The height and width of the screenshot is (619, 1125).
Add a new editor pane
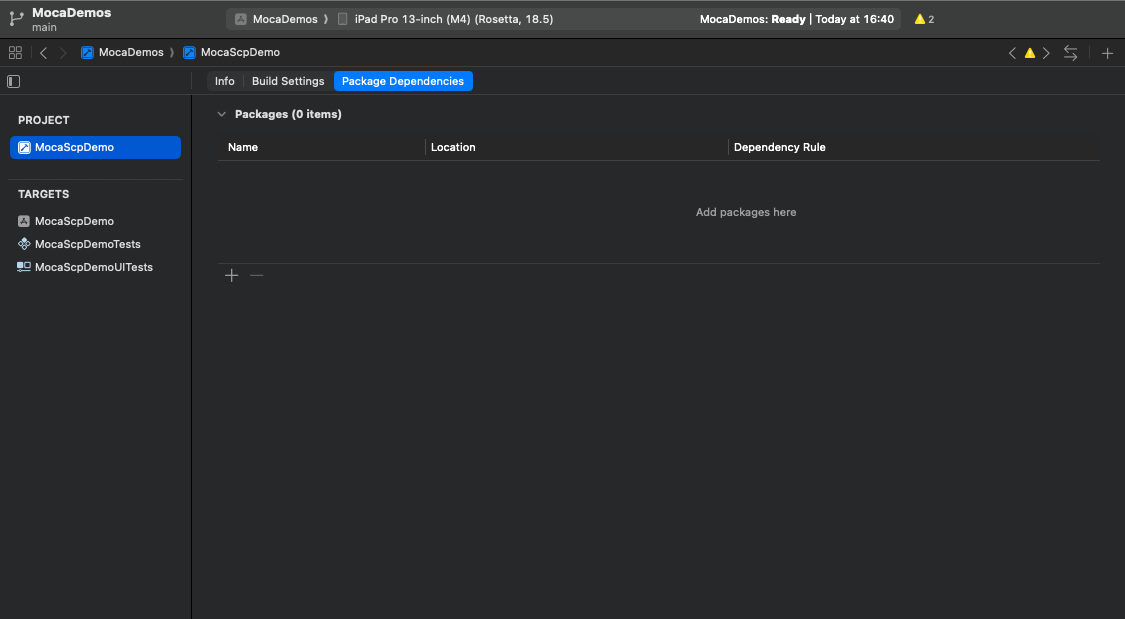(x=1107, y=53)
